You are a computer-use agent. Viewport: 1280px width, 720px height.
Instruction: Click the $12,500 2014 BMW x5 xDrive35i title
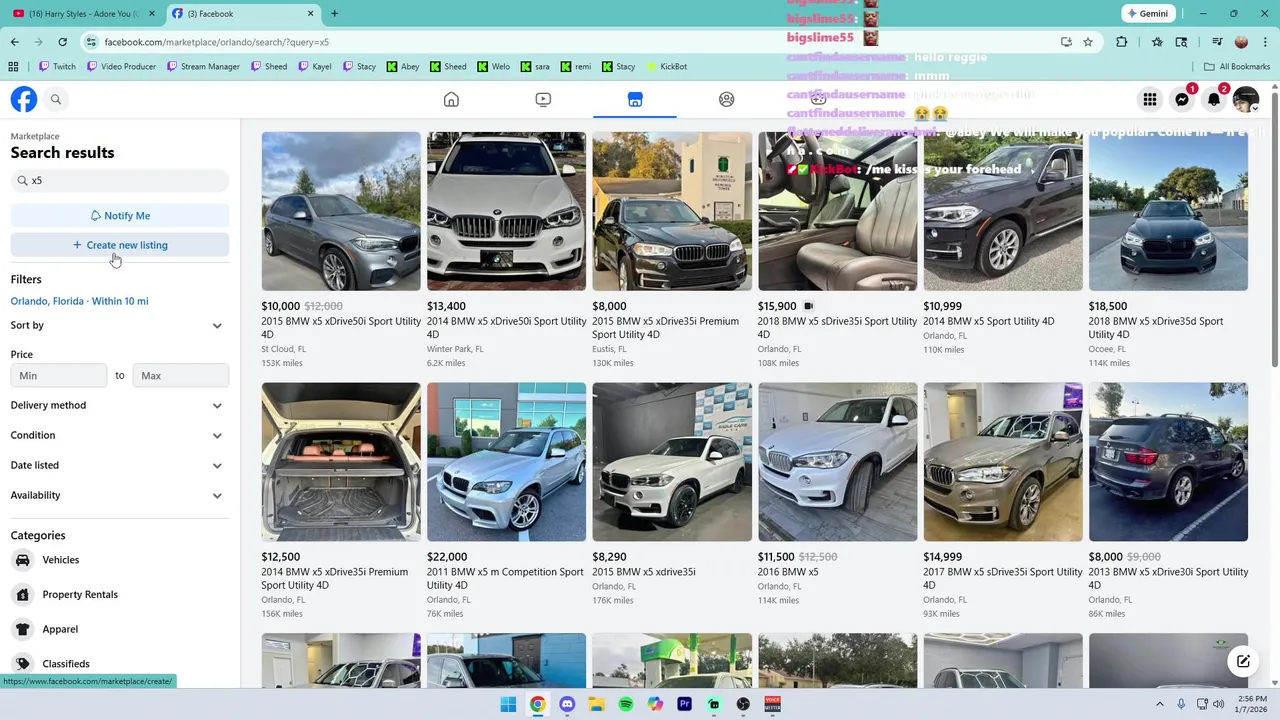pos(334,578)
